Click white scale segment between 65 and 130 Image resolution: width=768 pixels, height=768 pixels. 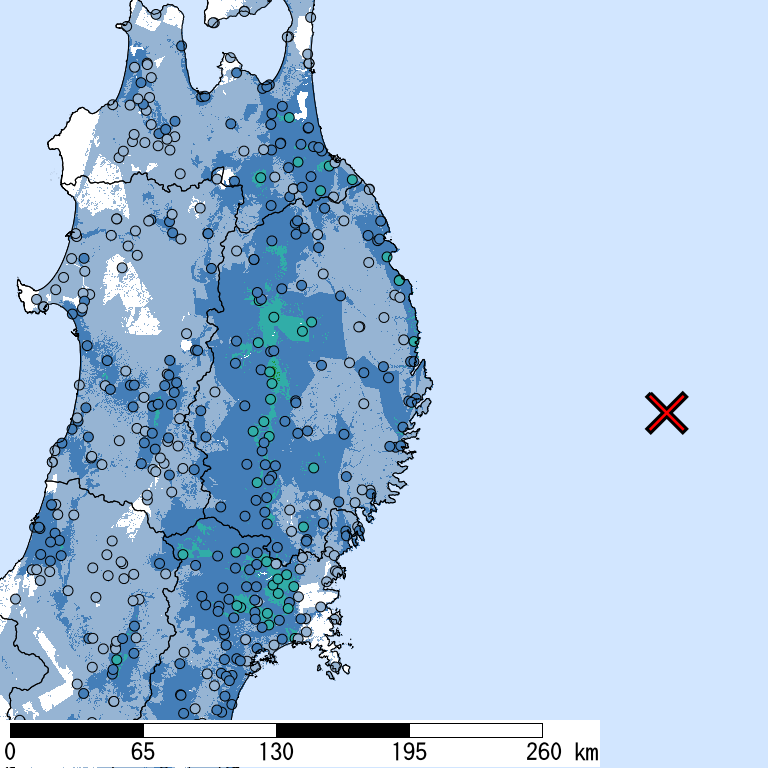point(209,730)
